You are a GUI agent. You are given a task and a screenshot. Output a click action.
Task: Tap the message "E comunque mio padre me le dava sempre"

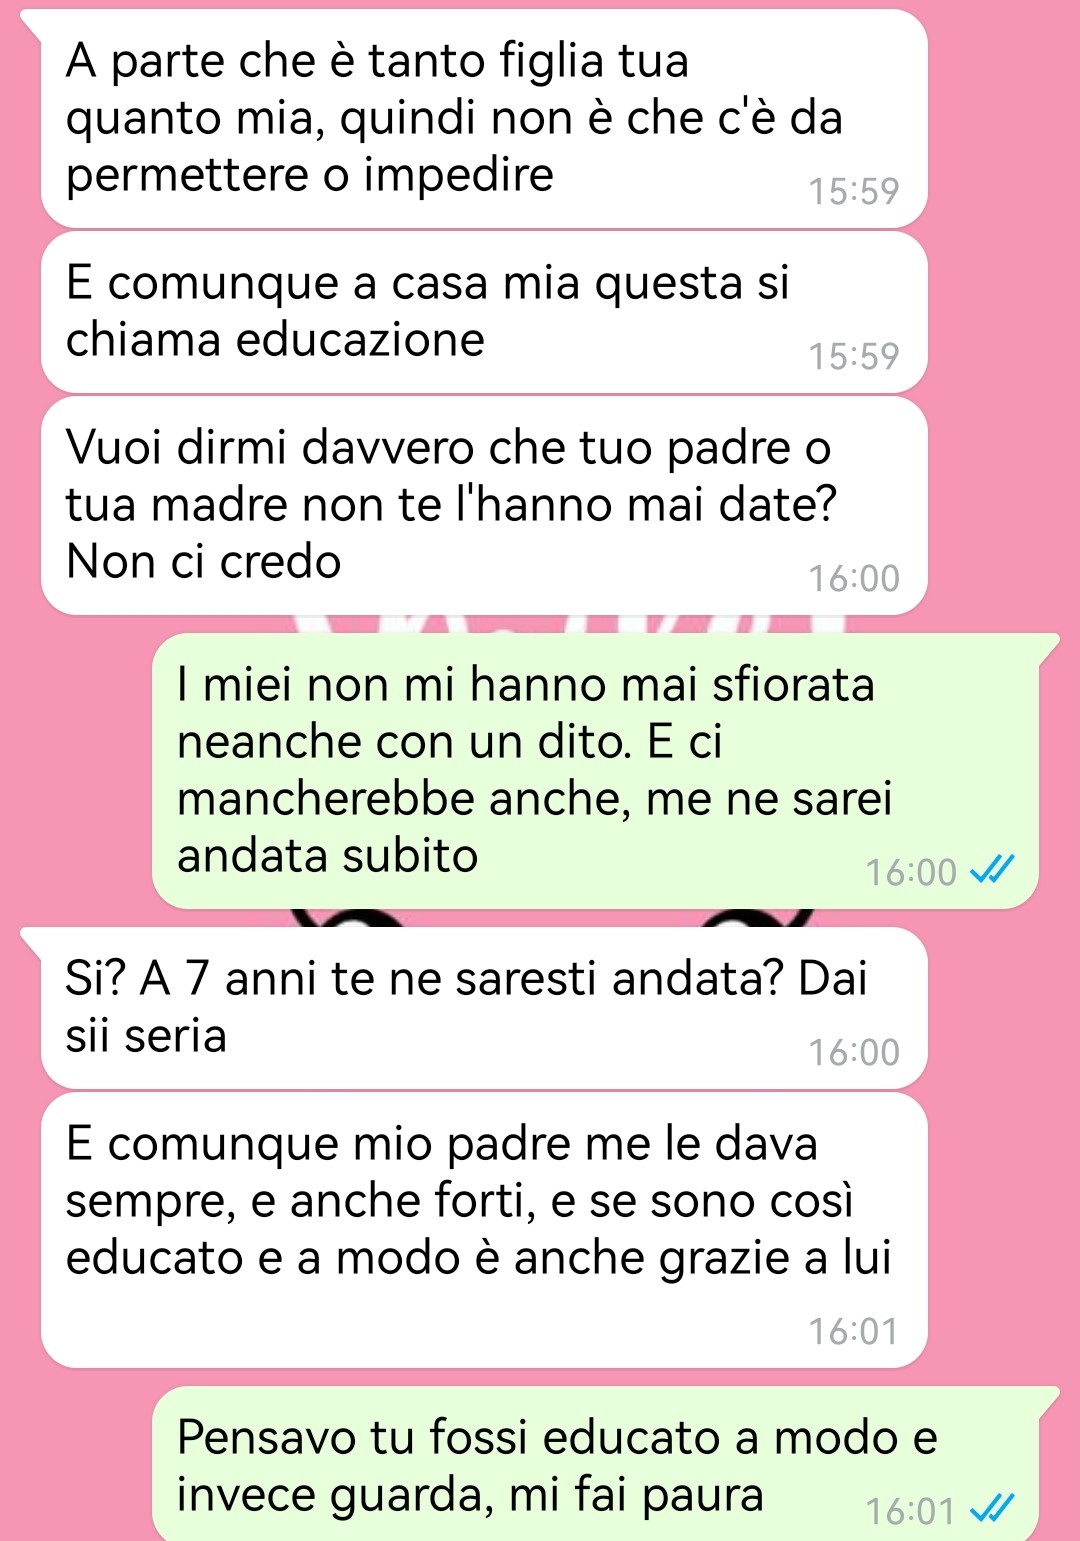(x=484, y=1230)
